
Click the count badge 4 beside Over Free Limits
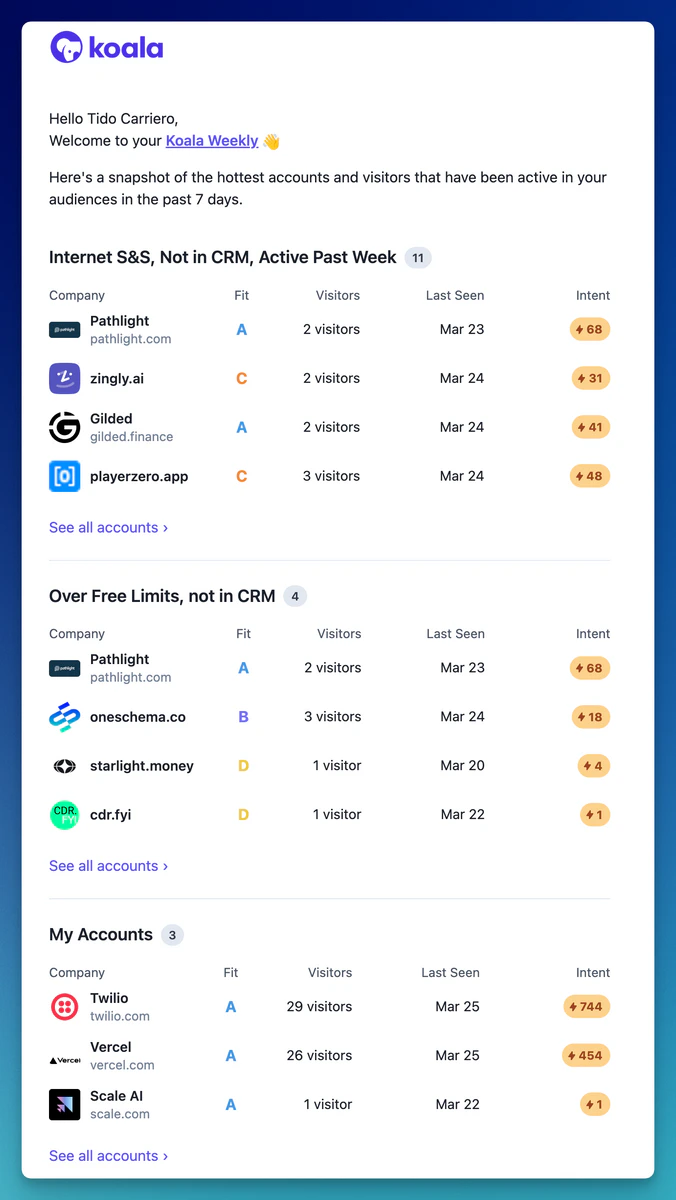(x=295, y=597)
